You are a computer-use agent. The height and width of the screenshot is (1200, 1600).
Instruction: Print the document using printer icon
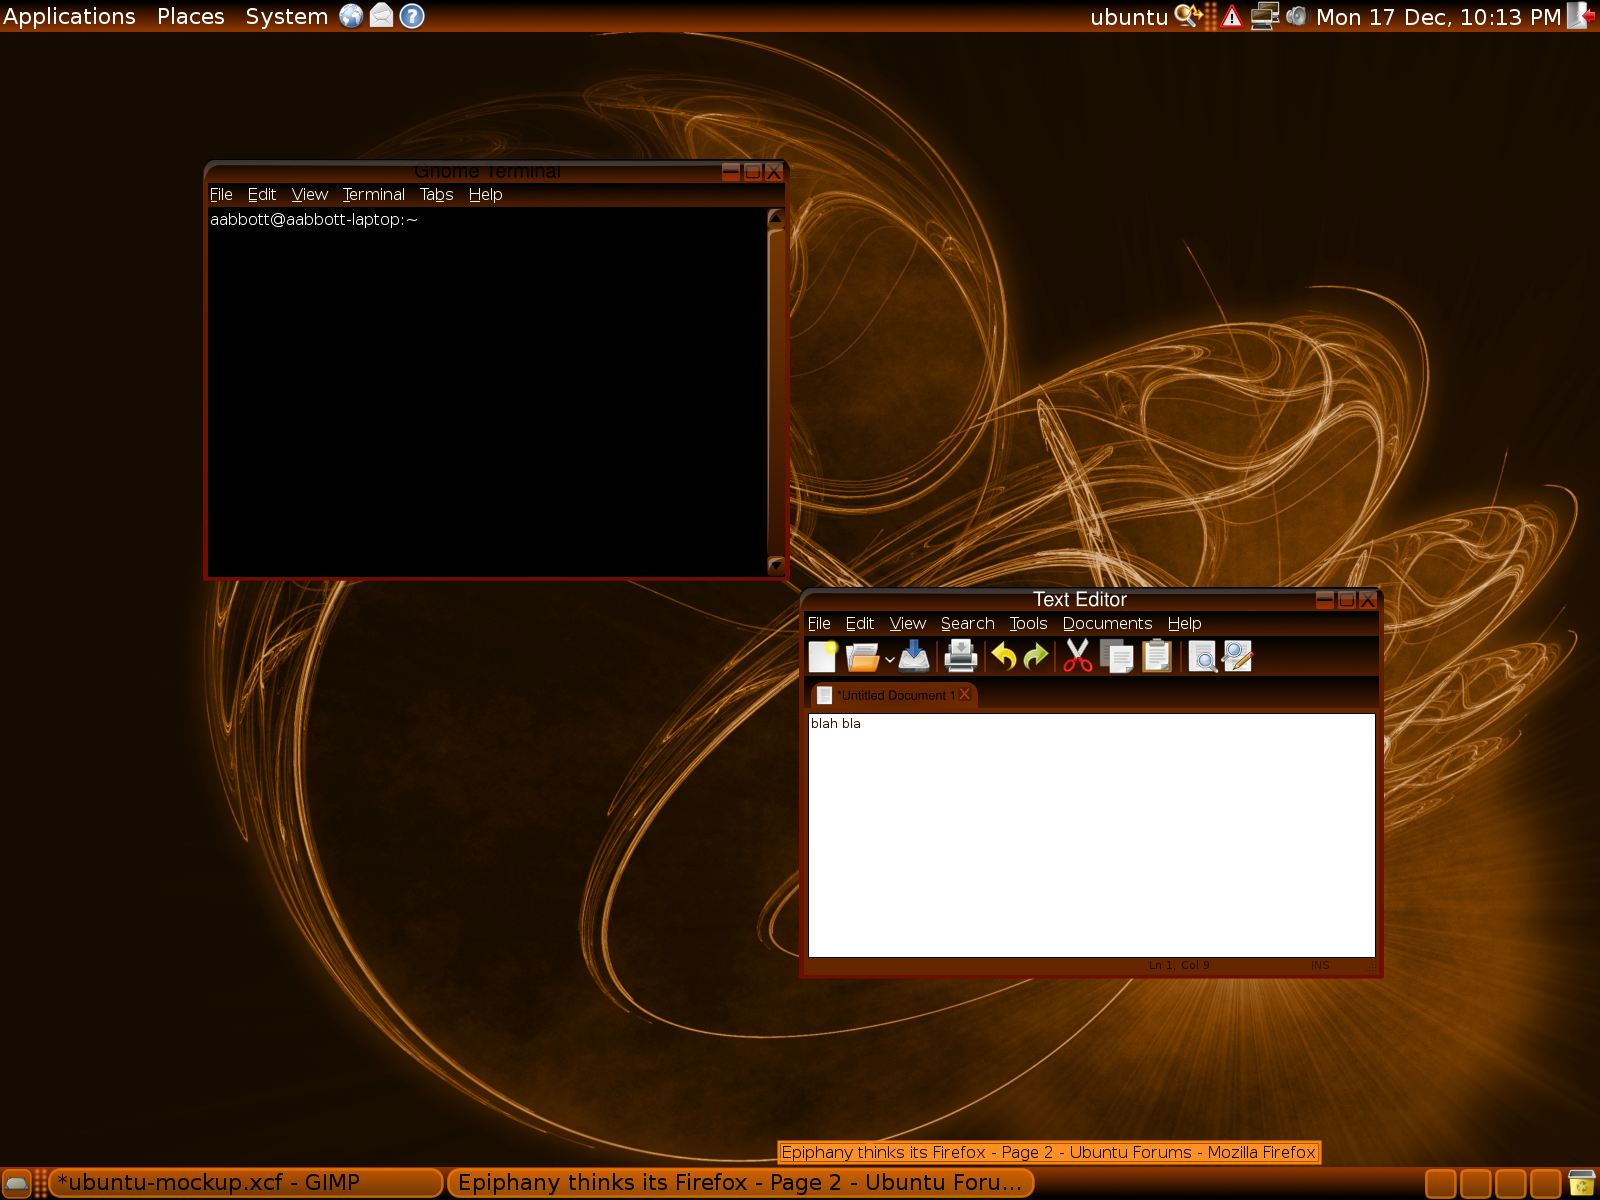point(960,657)
